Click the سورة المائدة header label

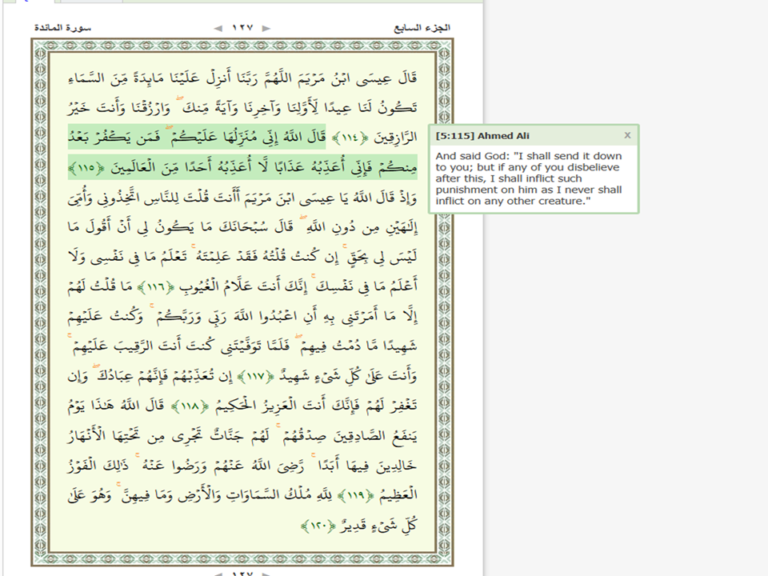63,27
